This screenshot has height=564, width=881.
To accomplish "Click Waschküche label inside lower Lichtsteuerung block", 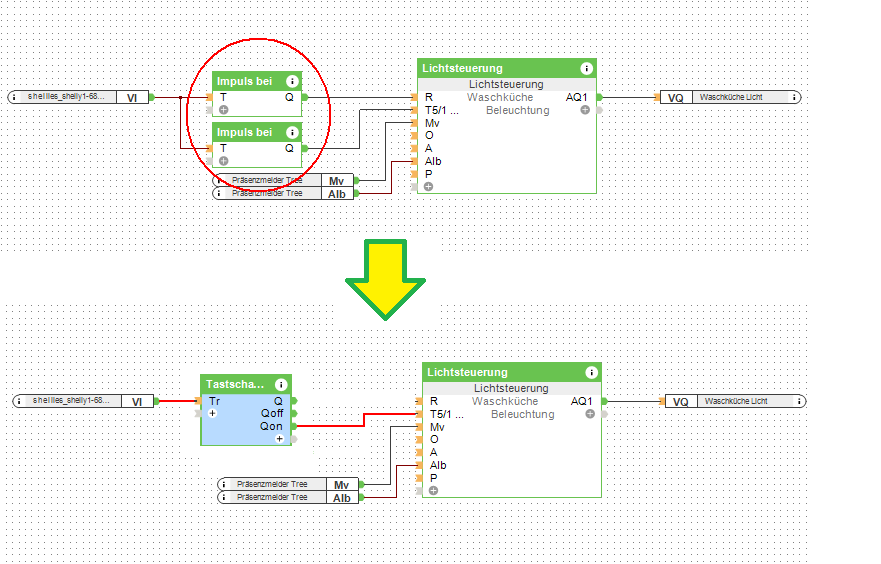I will click(505, 401).
